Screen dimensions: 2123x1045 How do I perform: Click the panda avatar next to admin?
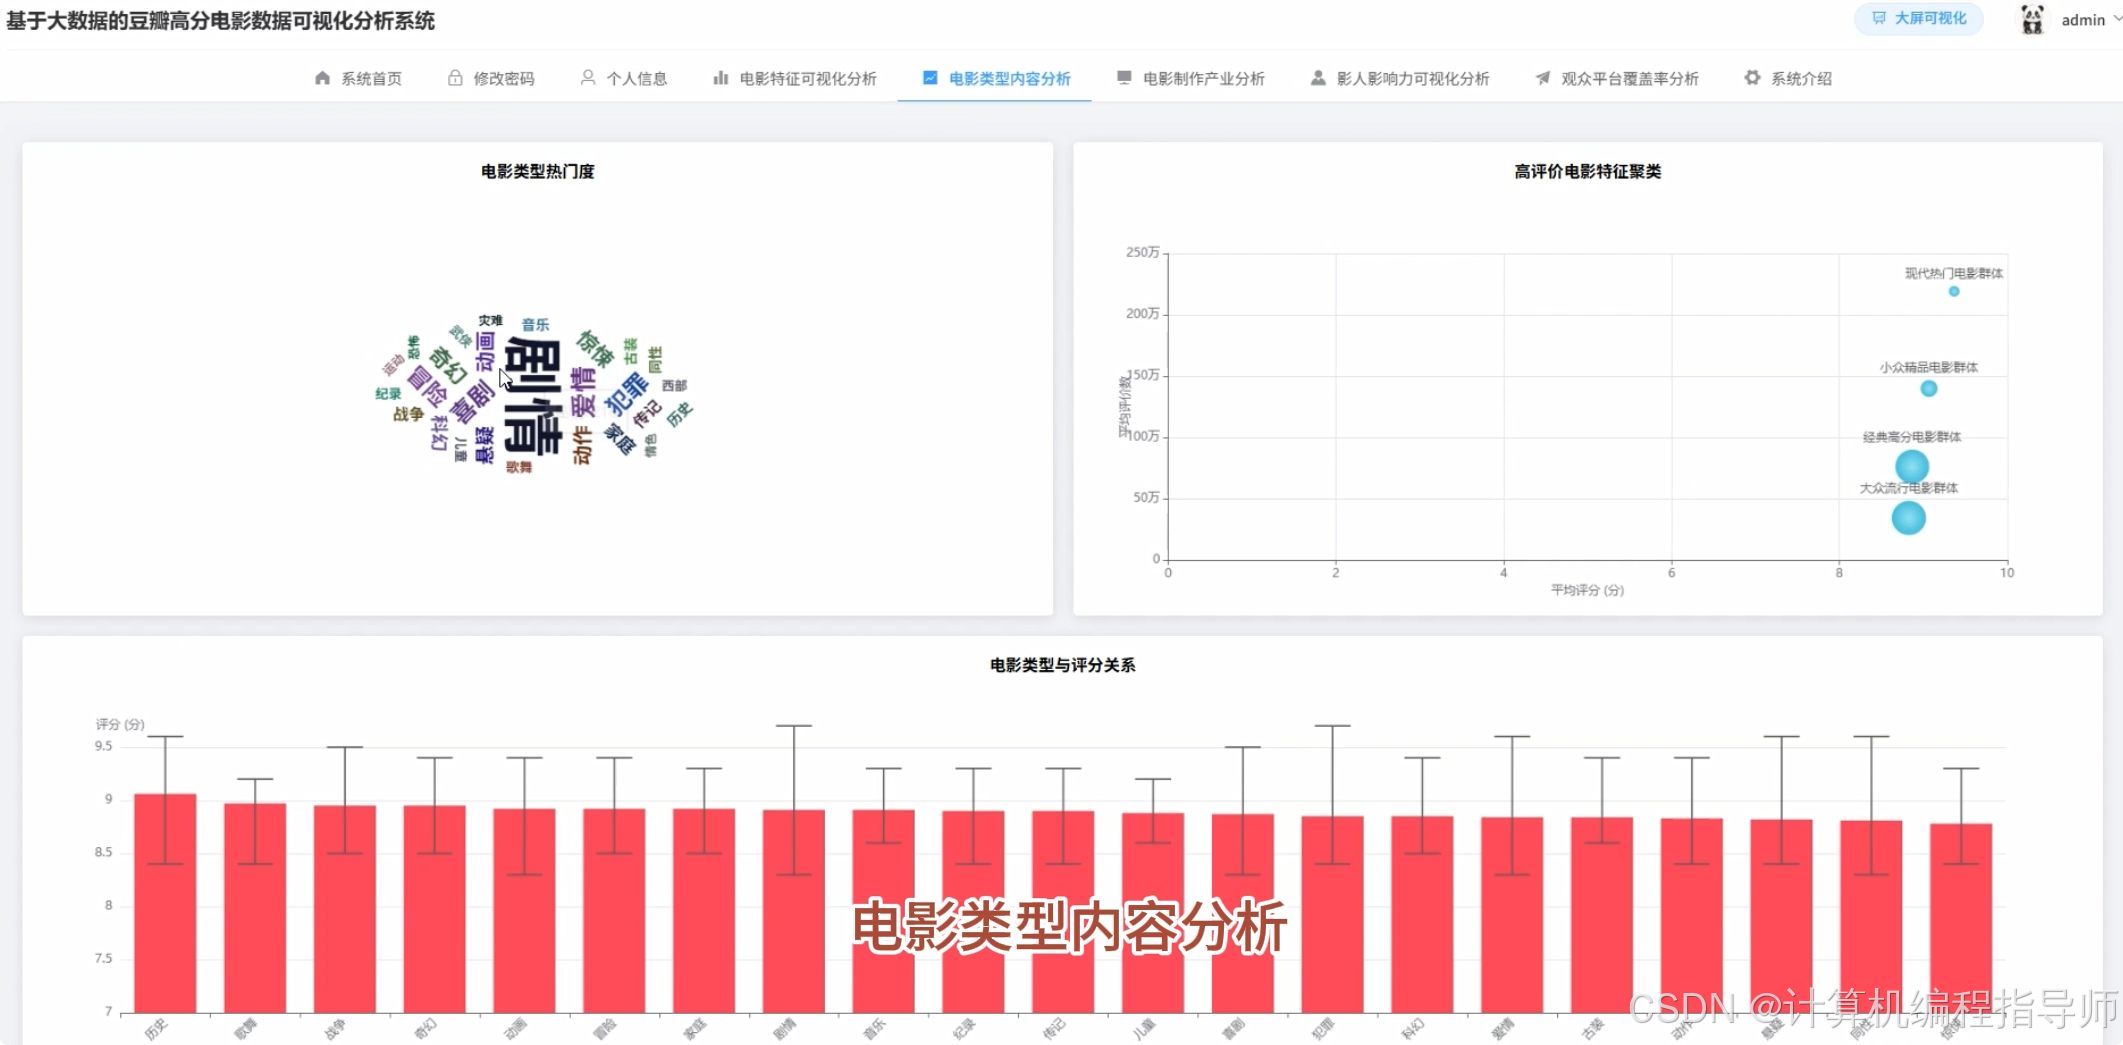(x=2032, y=20)
